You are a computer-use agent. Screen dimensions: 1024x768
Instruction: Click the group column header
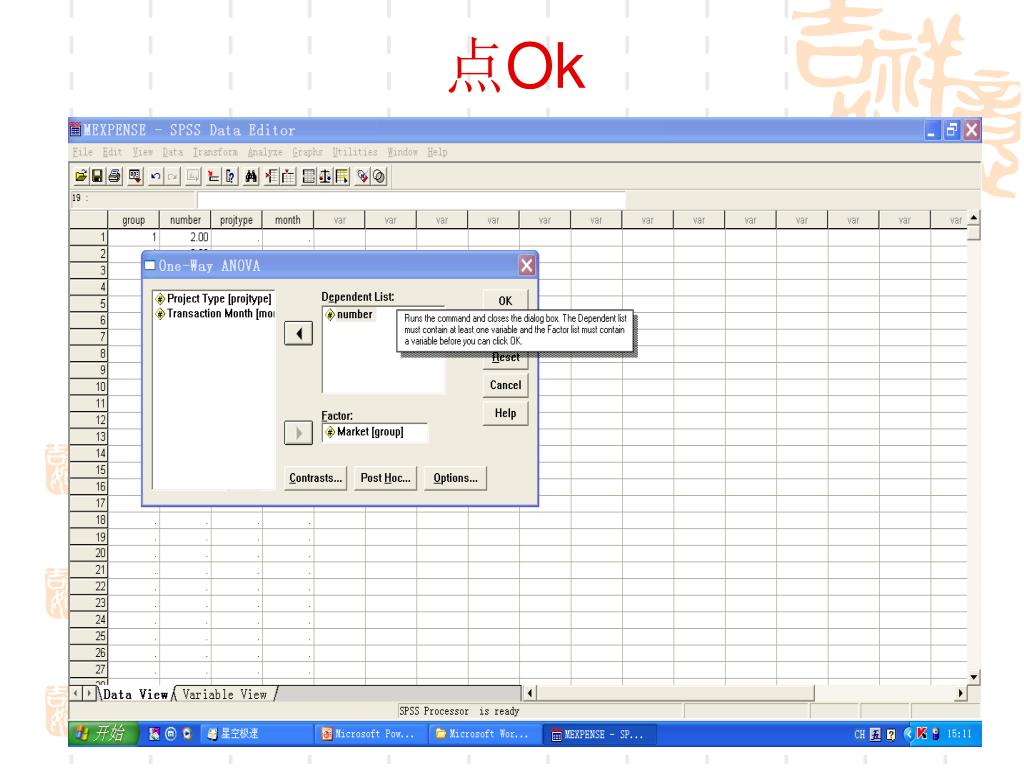[x=133, y=220]
